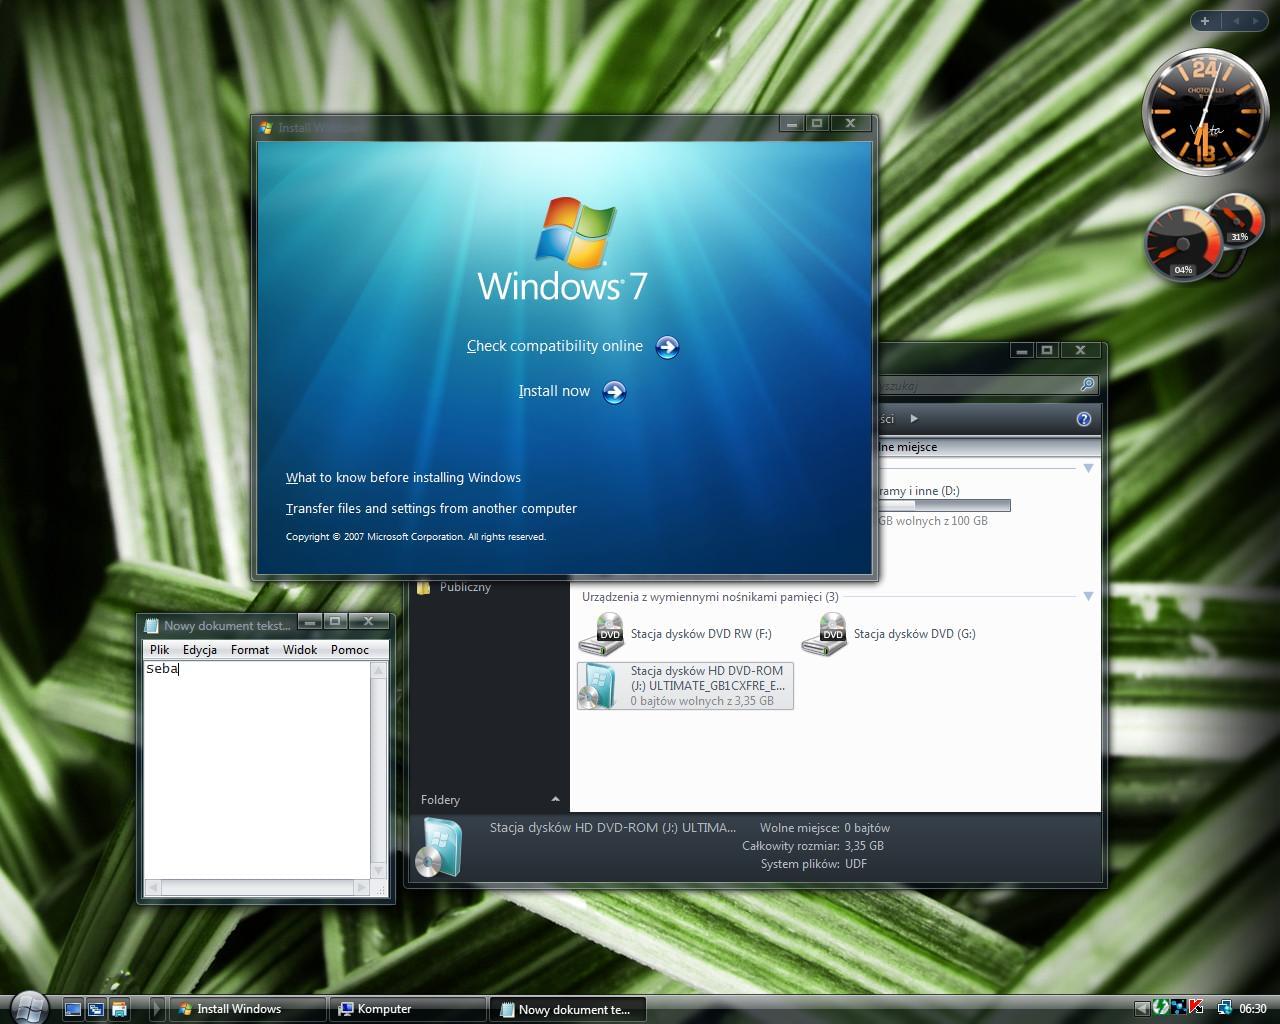This screenshot has height=1024, width=1280.
Task: Click the Windows 7 logo flag
Action: pyautogui.click(x=575, y=232)
